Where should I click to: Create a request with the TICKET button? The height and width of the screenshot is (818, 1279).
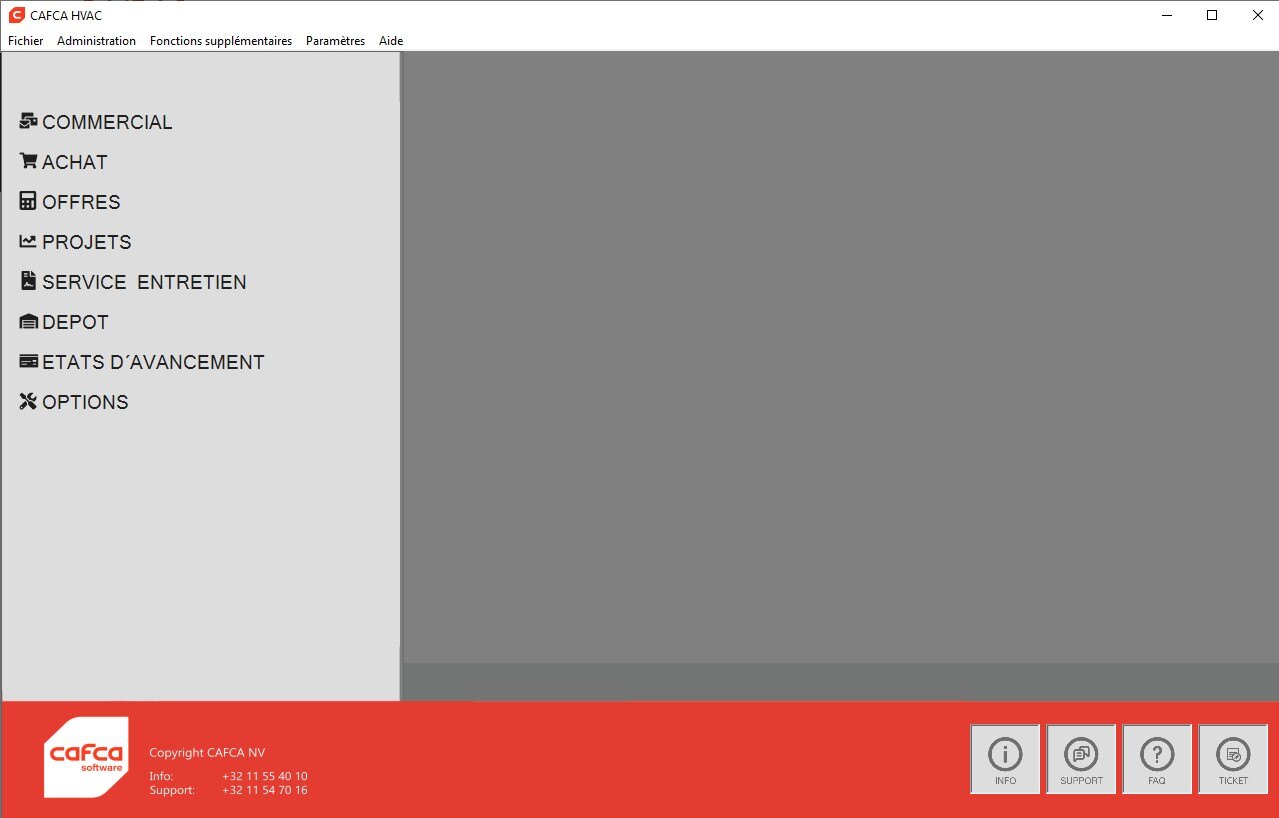coord(1233,759)
